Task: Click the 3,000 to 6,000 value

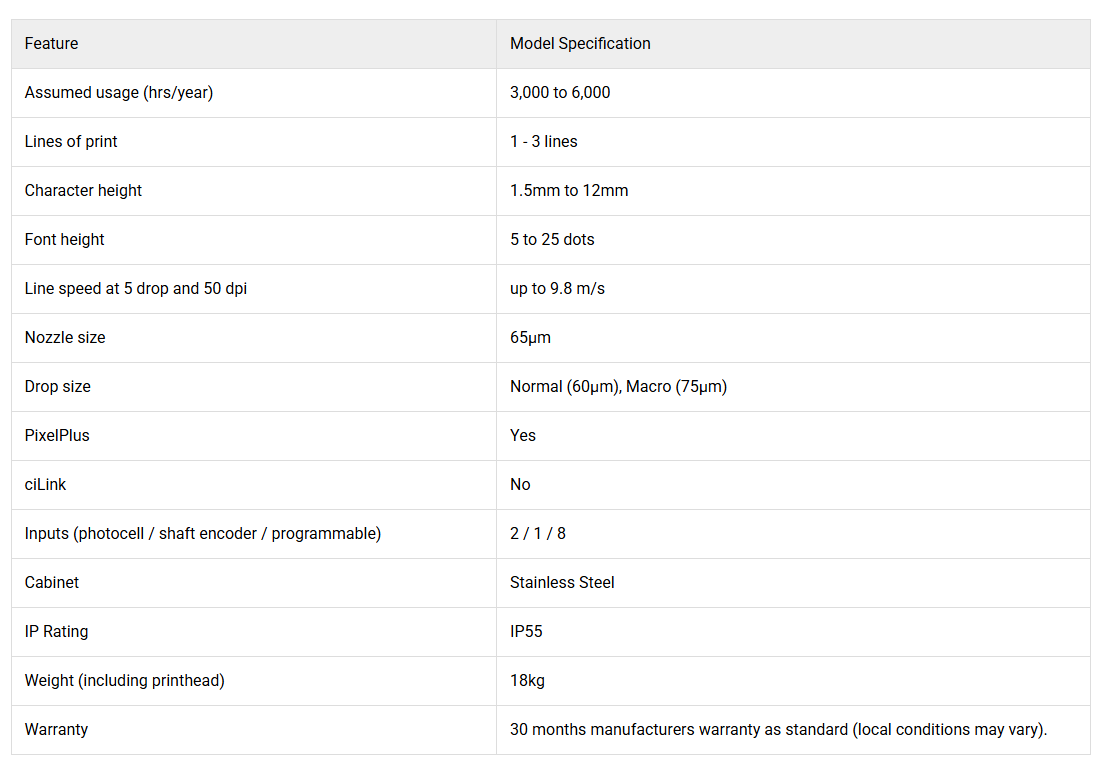Action: pyautogui.click(x=560, y=93)
